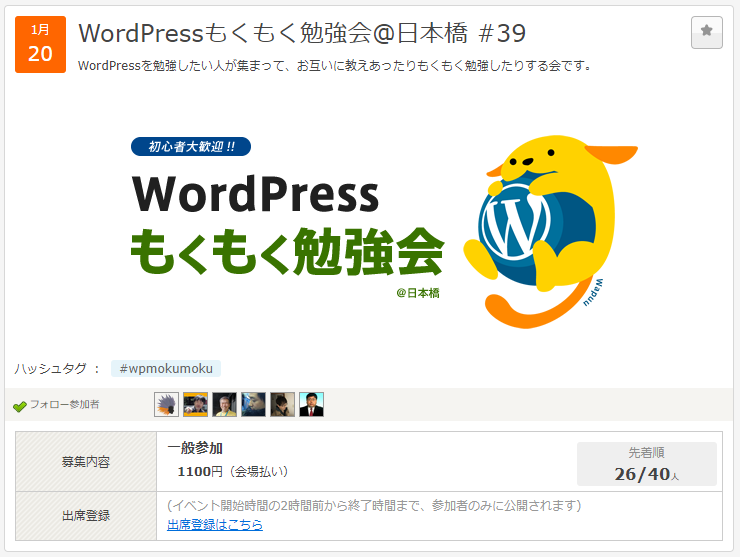View the last participant avatar in suit

312,405
